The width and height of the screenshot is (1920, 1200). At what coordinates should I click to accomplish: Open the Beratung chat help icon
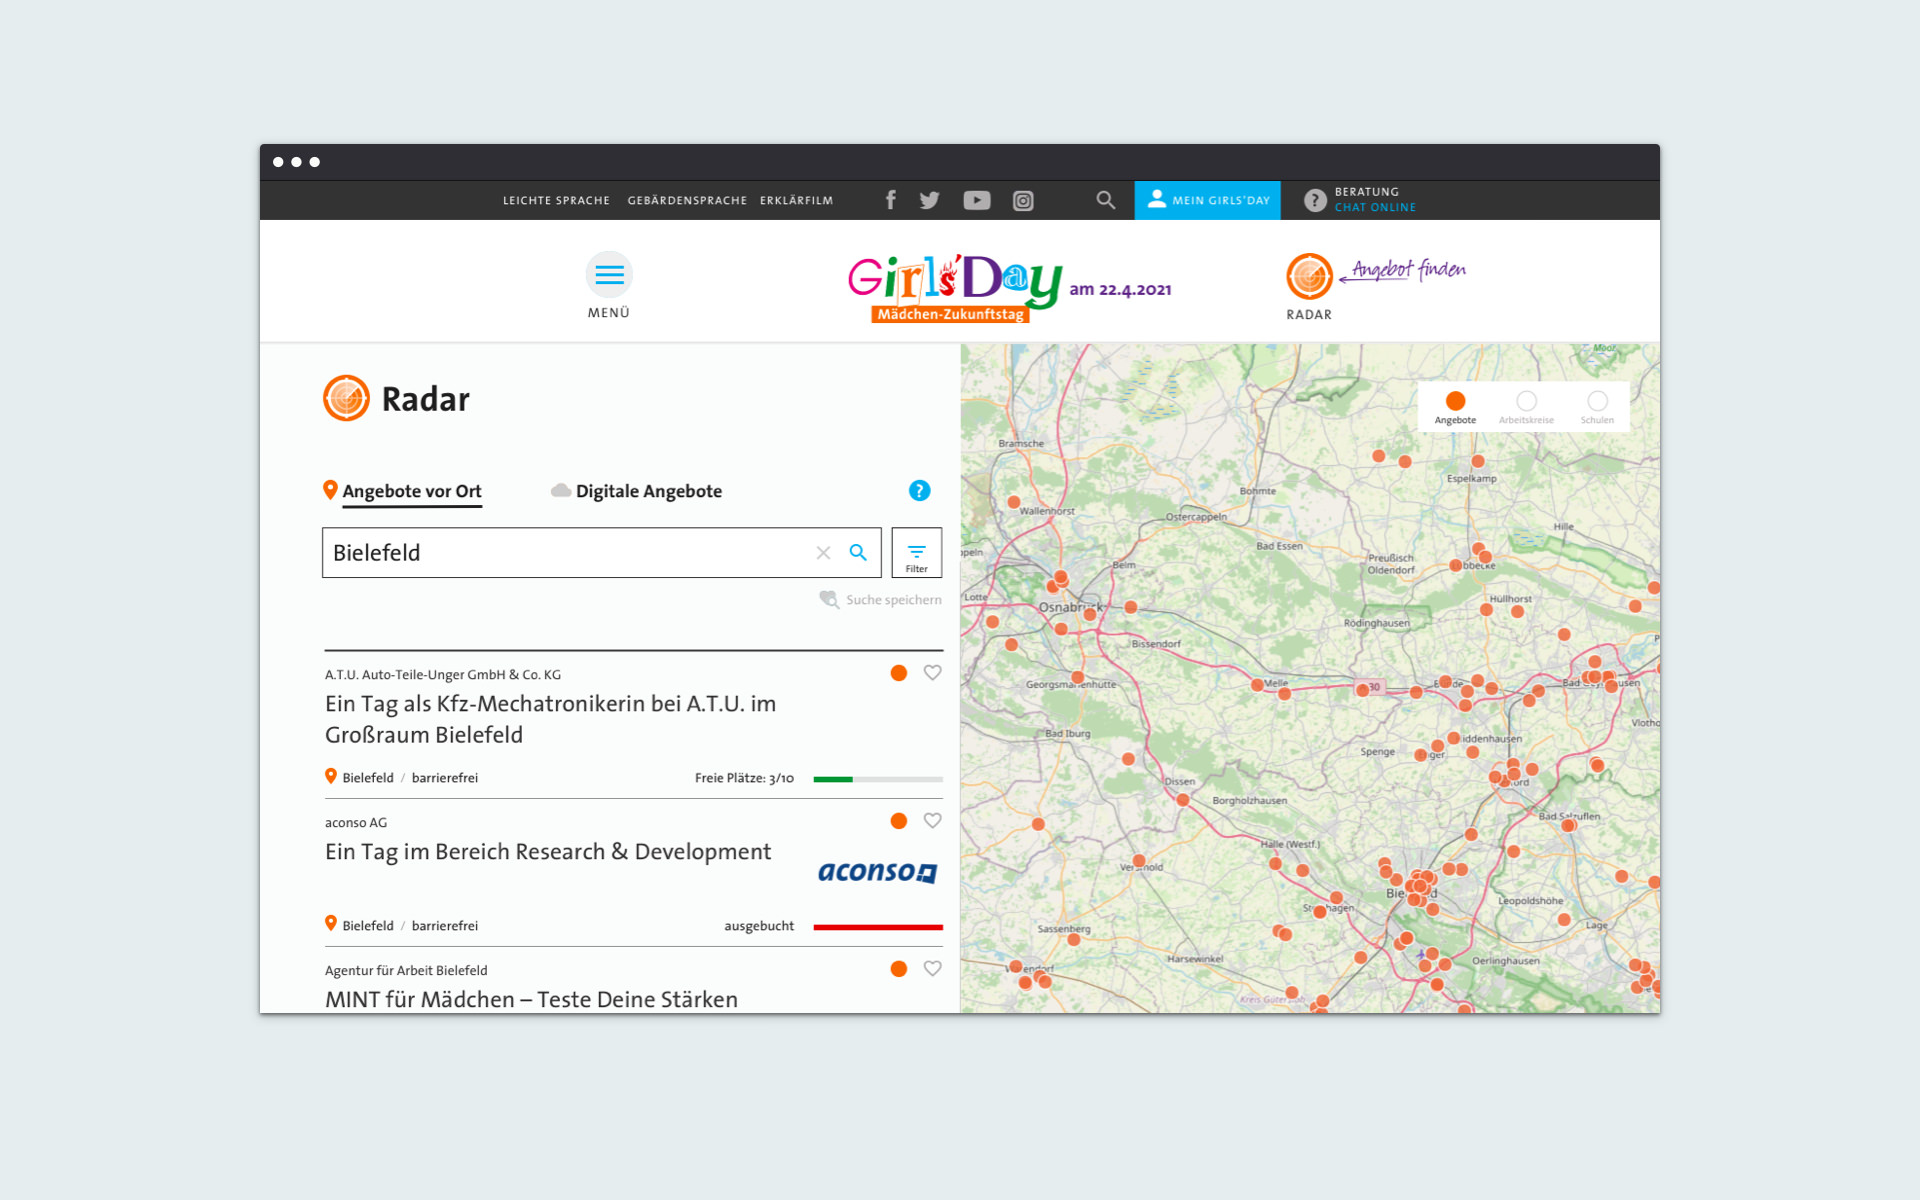click(x=1315, y=200)
